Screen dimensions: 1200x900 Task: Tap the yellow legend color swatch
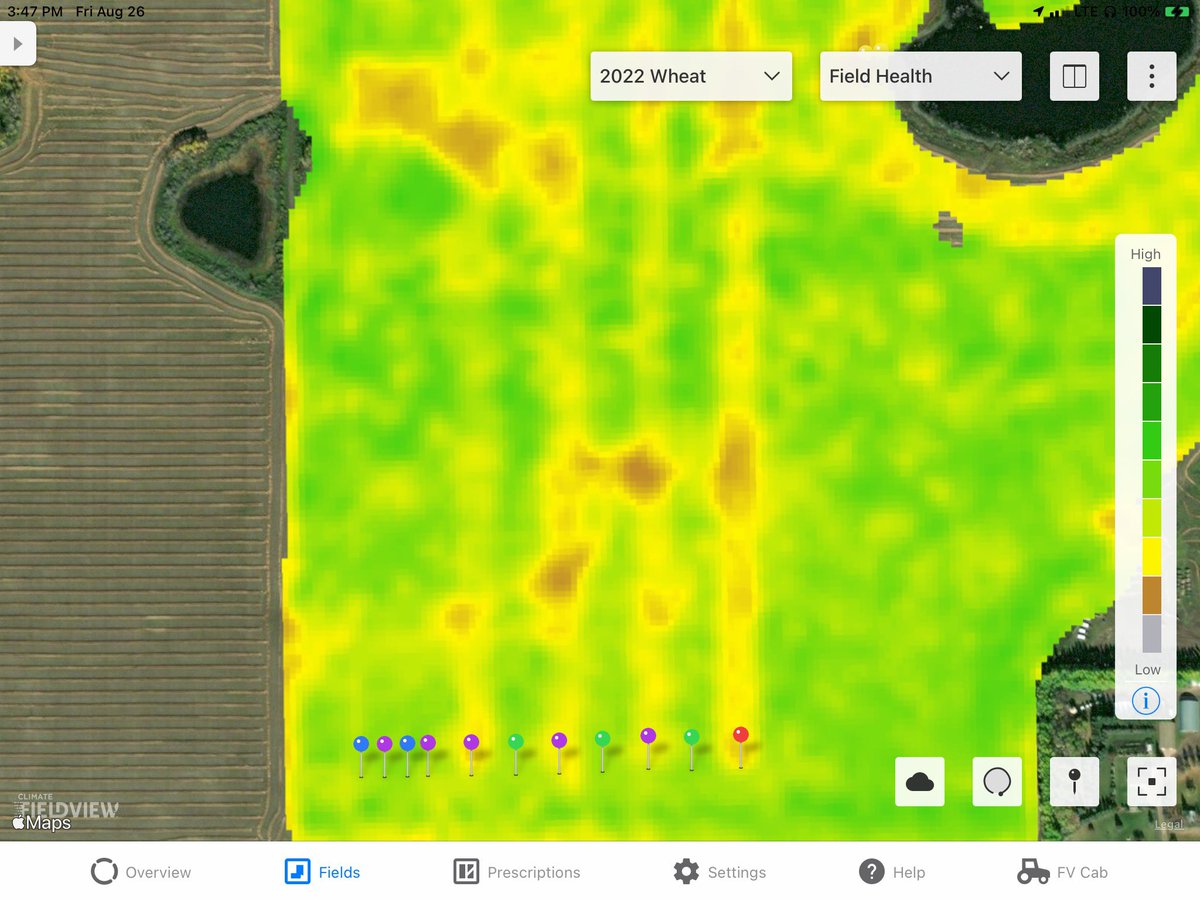(1151, 556)
